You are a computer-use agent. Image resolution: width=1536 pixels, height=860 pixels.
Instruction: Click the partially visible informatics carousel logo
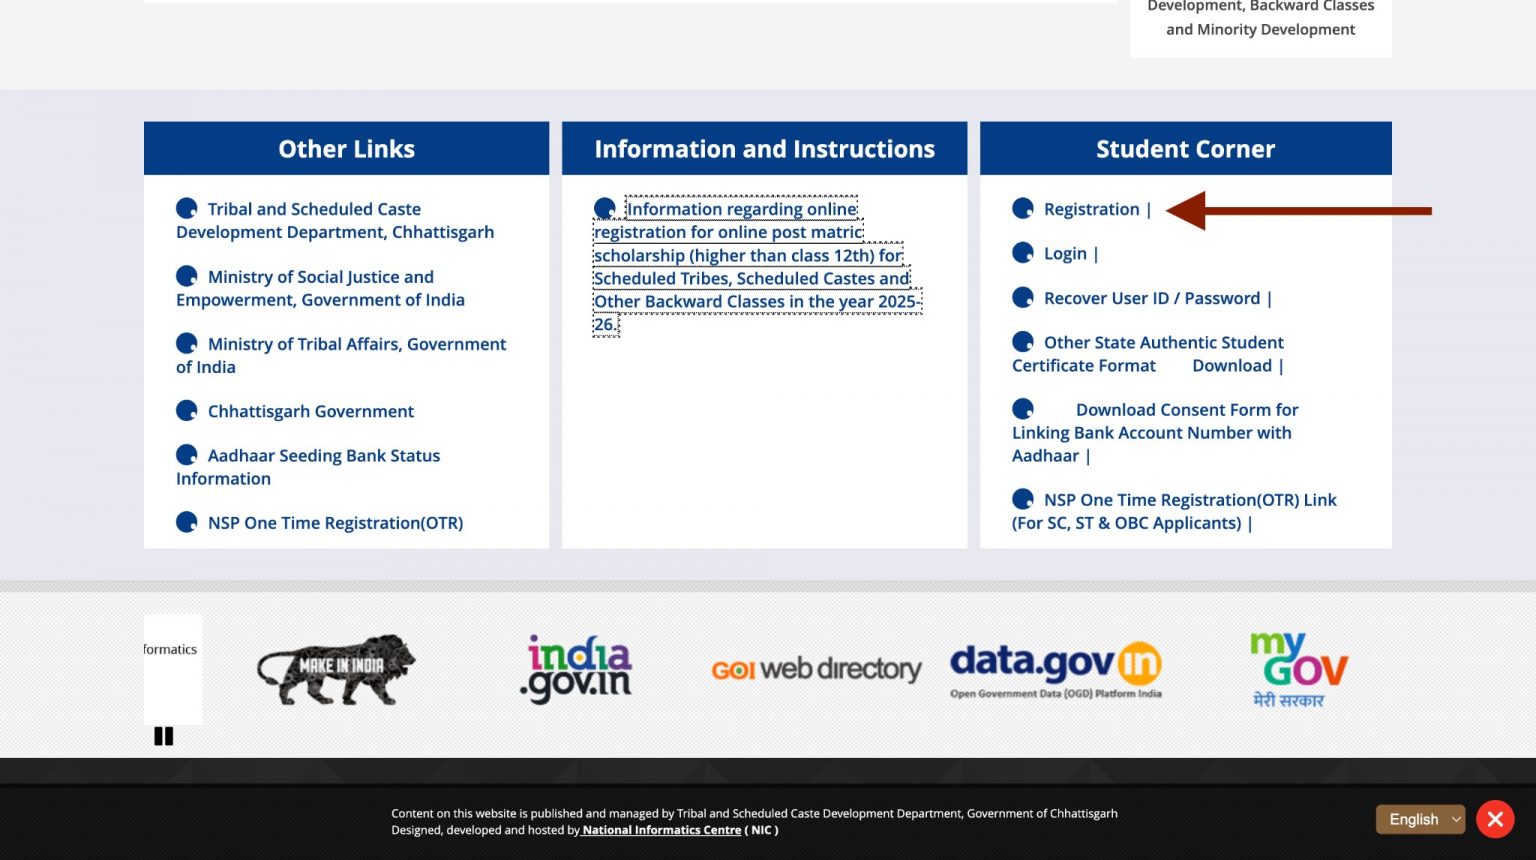172,669
